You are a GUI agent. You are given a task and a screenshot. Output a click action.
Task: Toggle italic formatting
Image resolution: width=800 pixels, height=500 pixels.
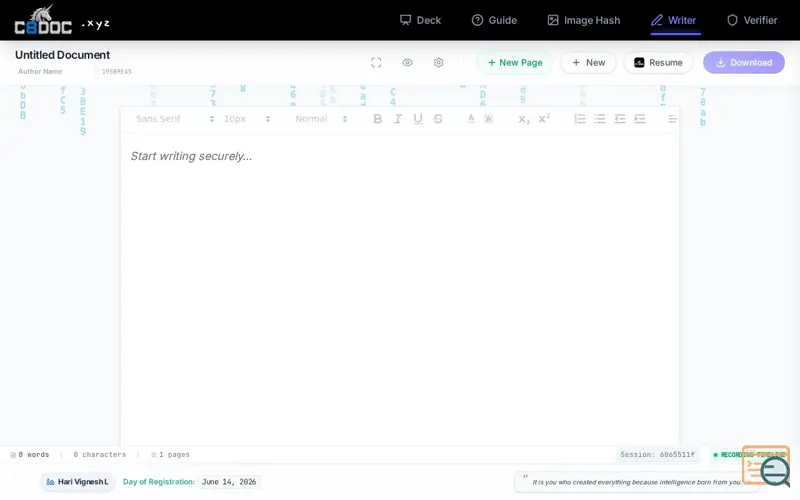pos(397,119)
